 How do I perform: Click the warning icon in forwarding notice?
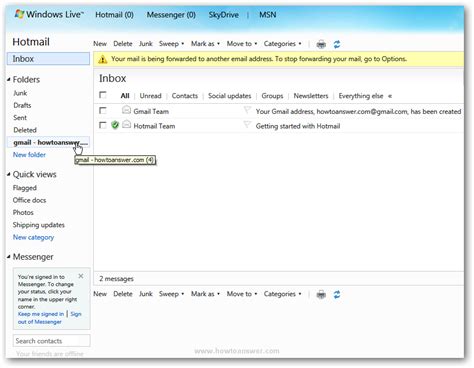coord(103,59)
